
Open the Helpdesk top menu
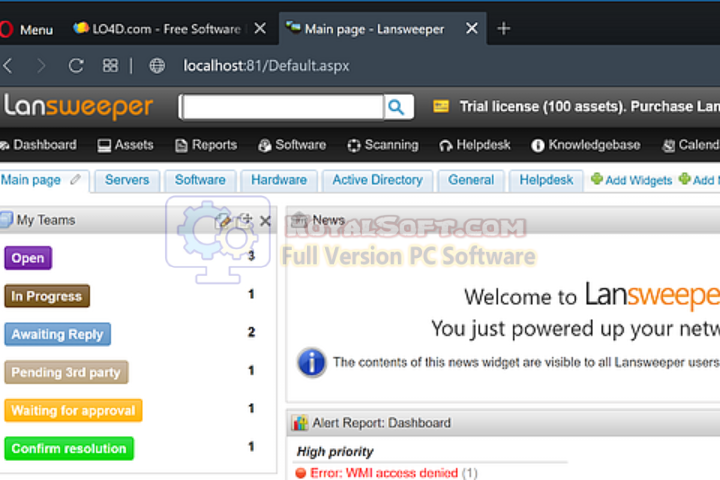475,145
